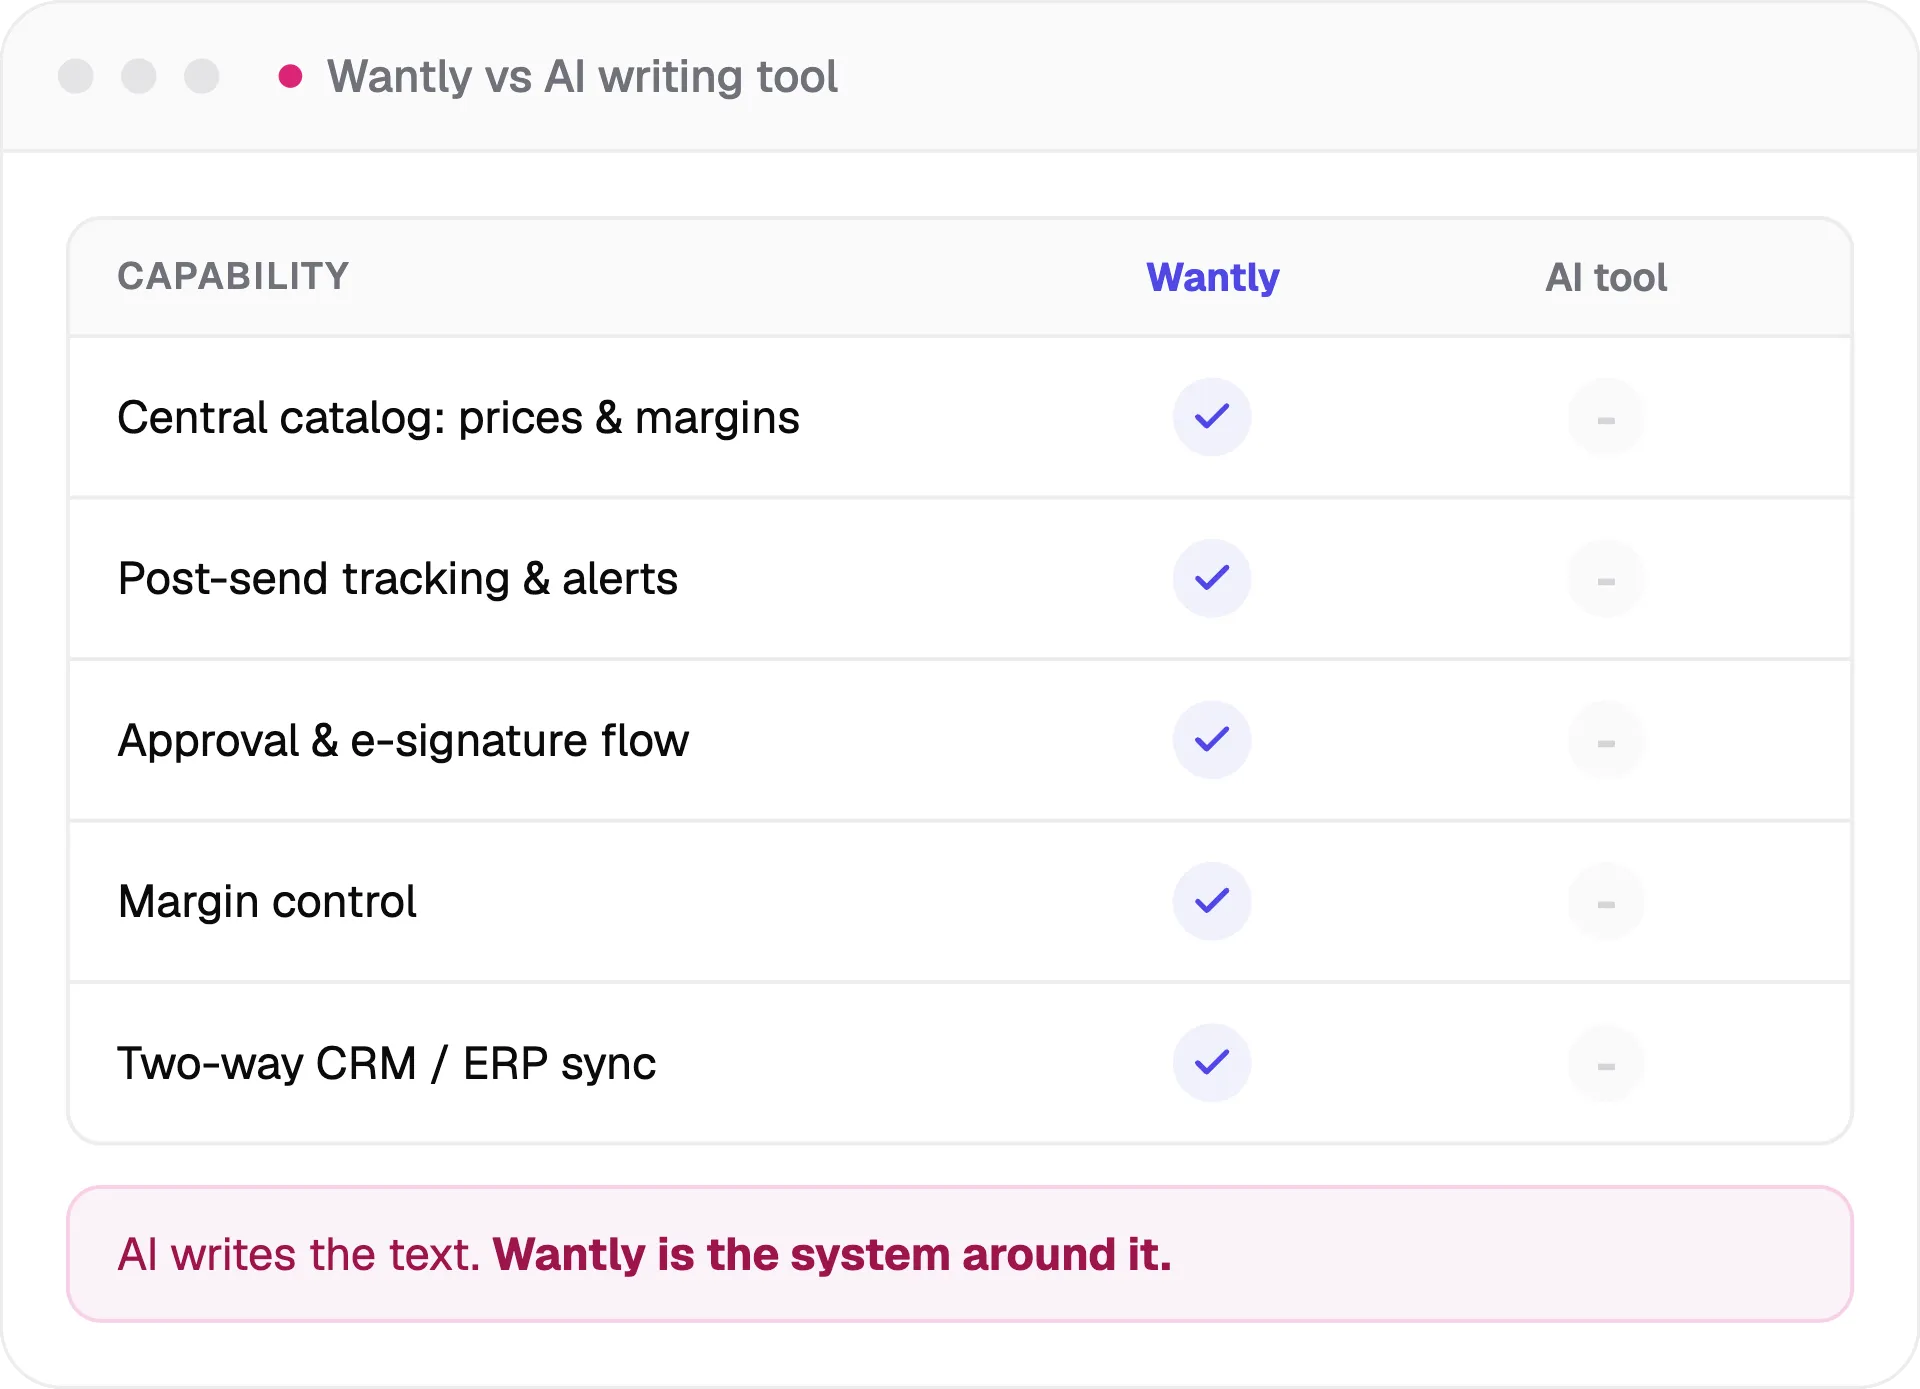Viewport: 1920px width, 1389px height.
Task: Click the 'Wantly vs AI writing tool' title
Action: (x=582, y=76)
